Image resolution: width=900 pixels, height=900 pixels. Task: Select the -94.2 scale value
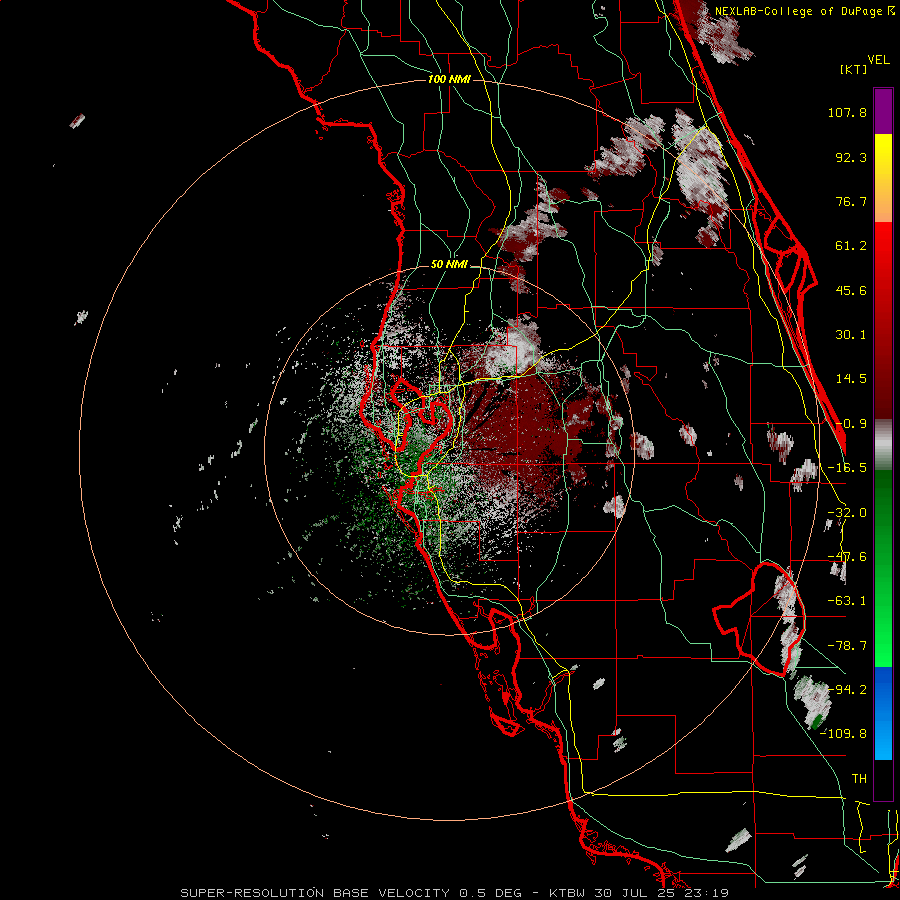847,690
